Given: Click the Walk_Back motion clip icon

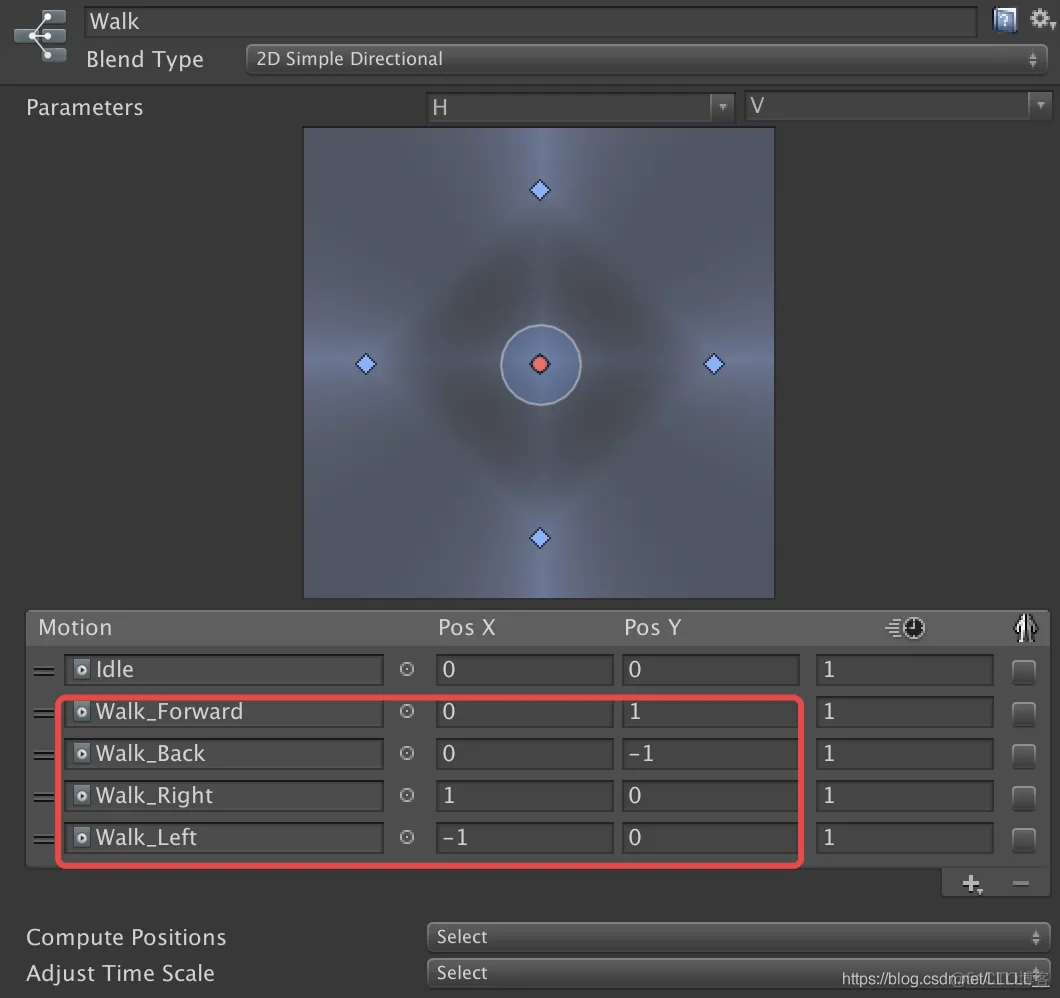Looking at the screenshot, I should [x=82, y=753].
